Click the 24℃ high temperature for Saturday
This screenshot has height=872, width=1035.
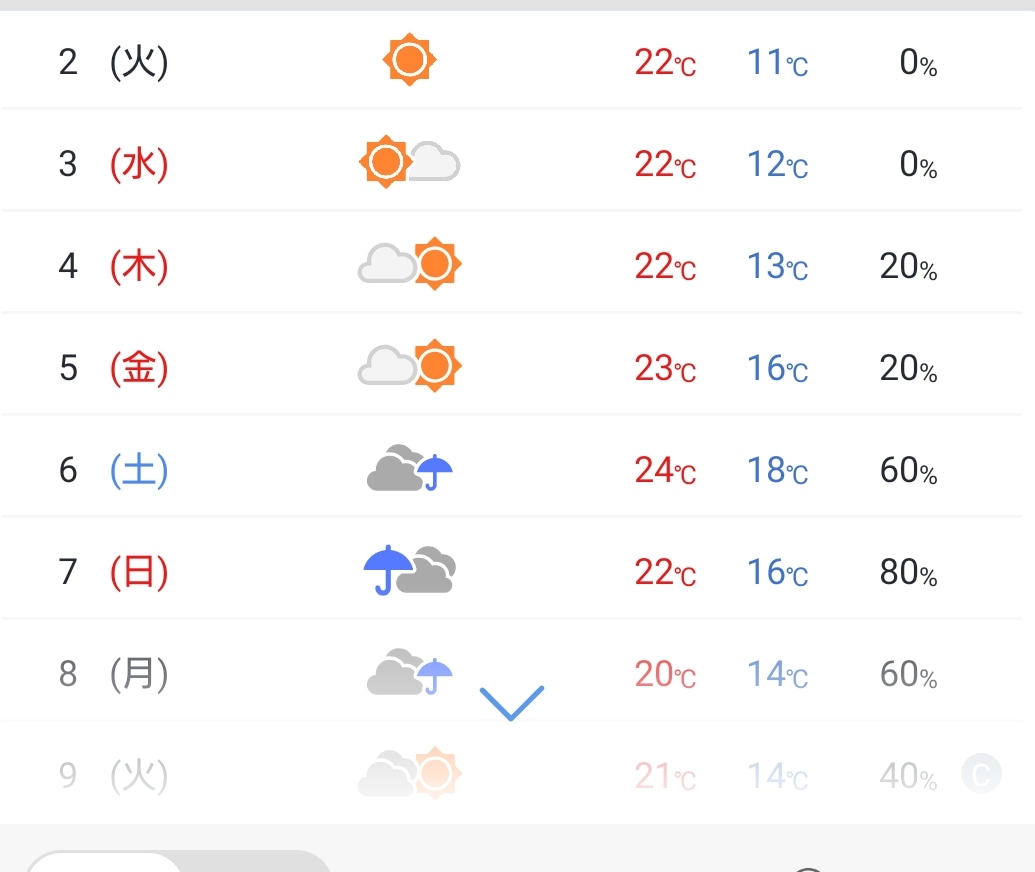click(x=665, y=469)
